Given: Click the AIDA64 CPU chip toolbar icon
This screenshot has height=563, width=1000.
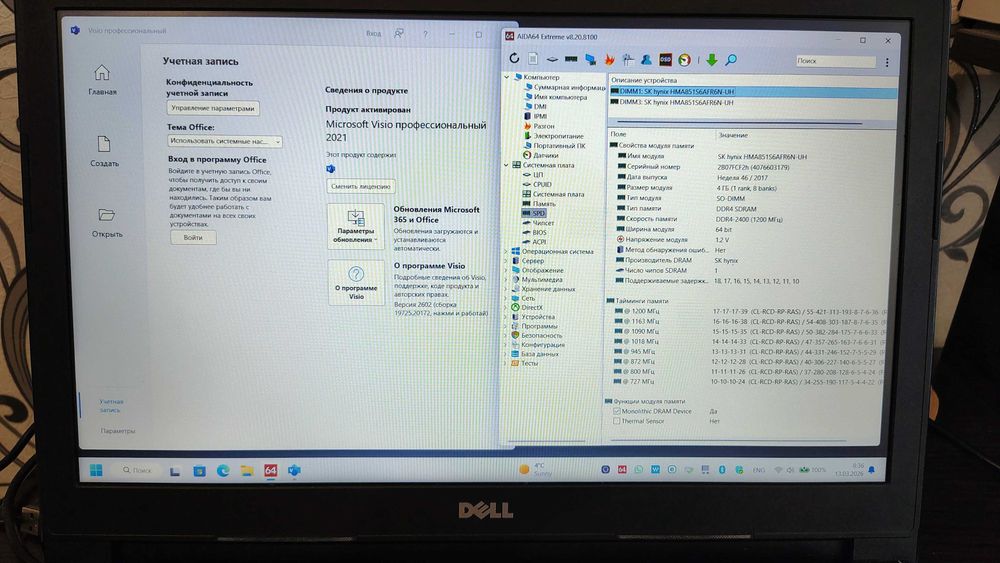Looking at the screenshot, I should click(x=552, y=59).
